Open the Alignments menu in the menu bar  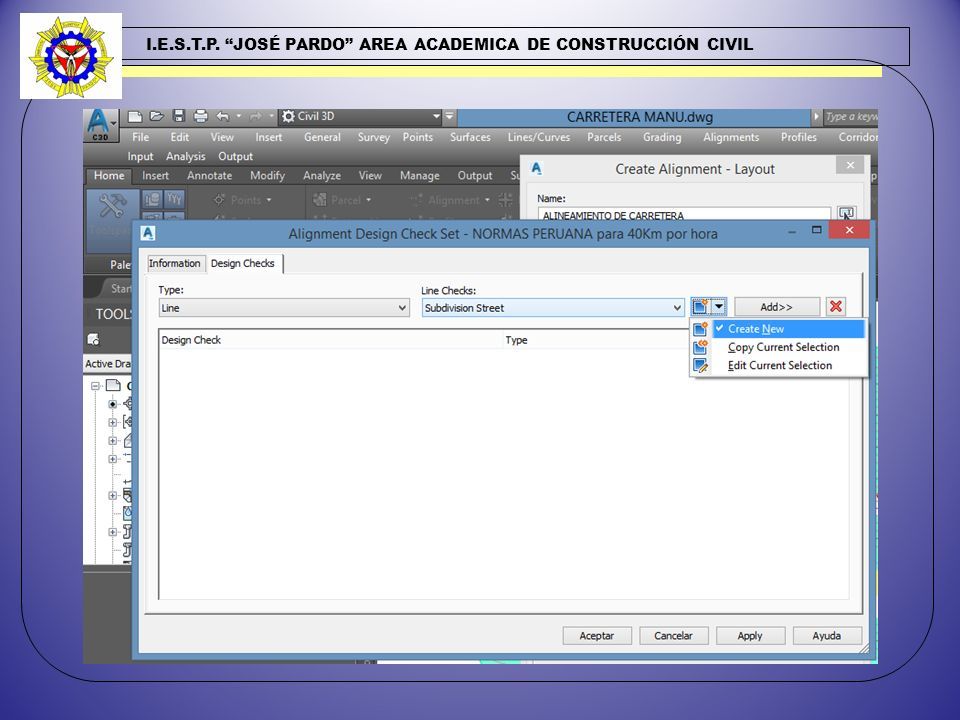(731, 137)
